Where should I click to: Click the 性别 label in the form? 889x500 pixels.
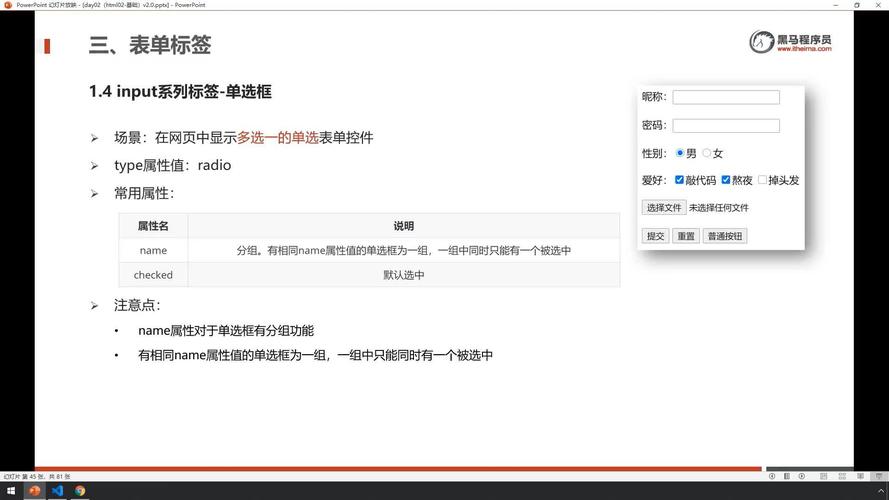[x=654, y=153]
